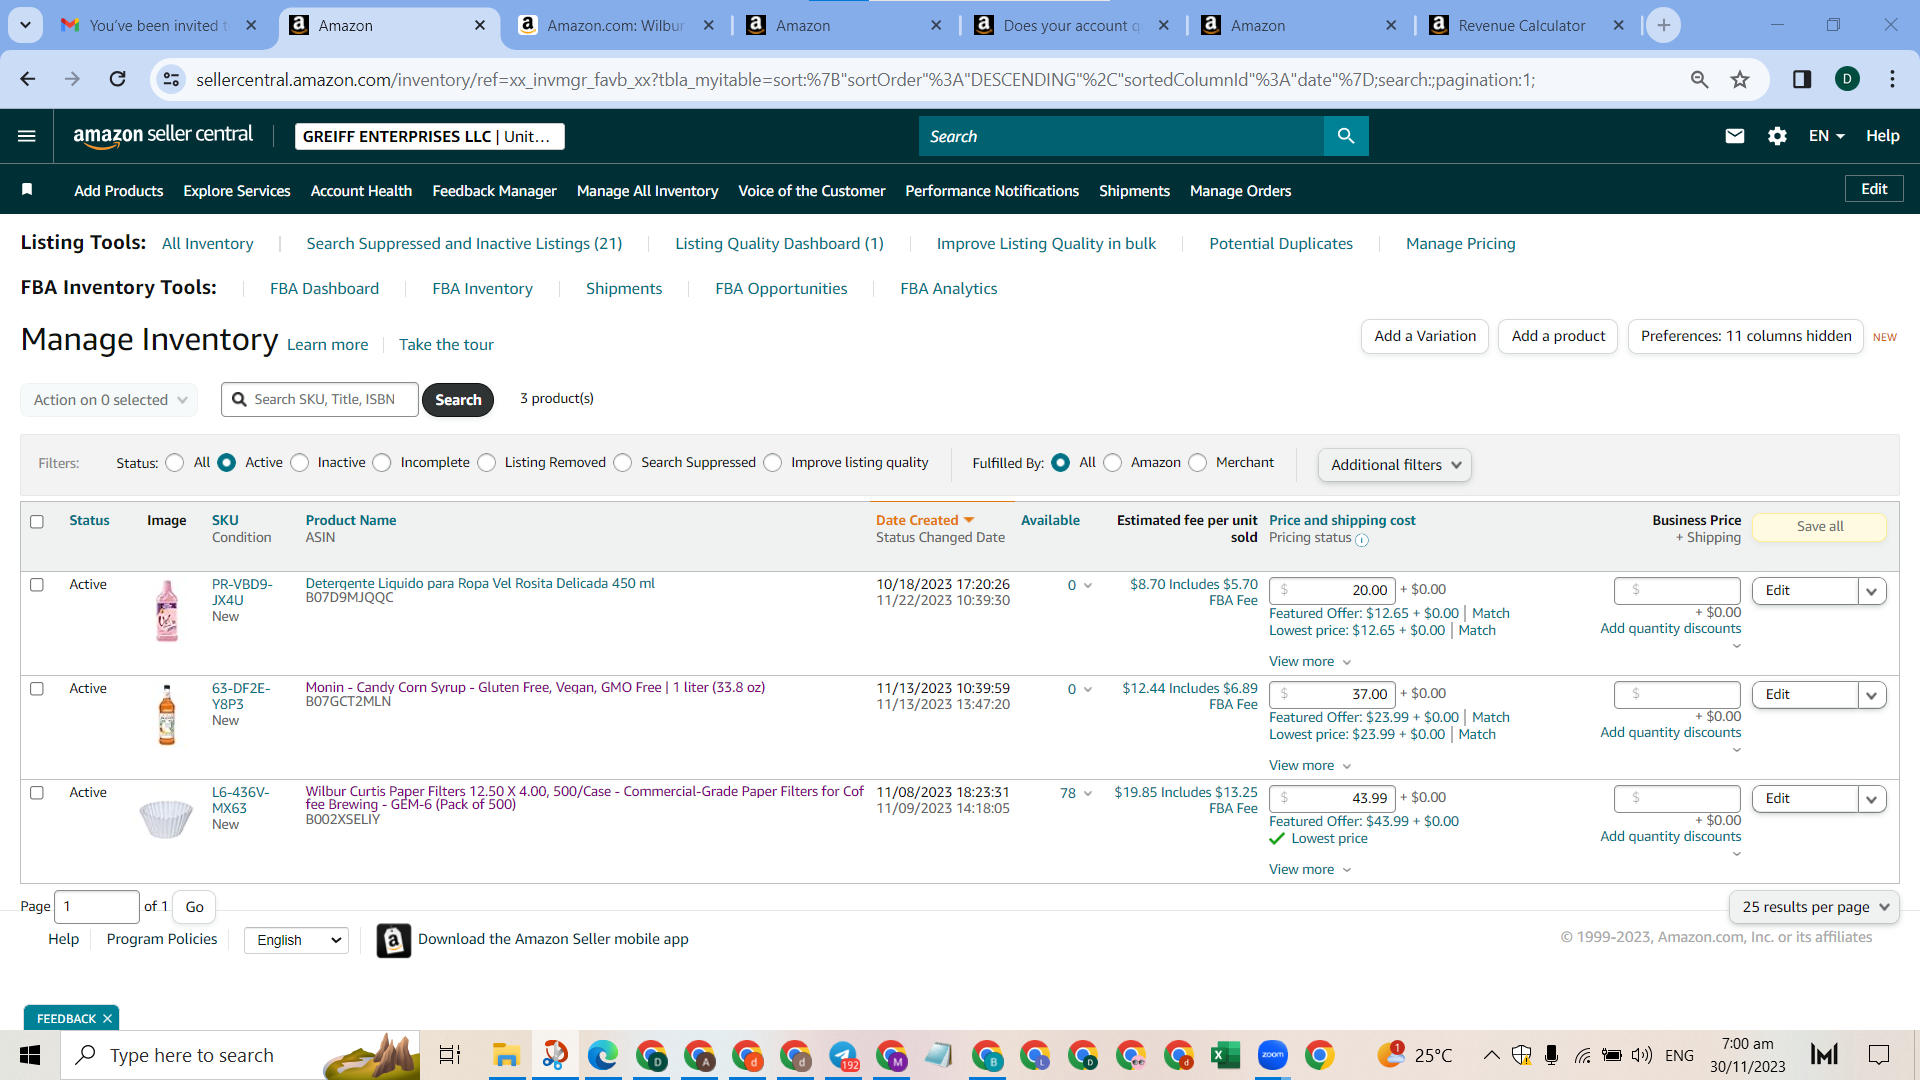Open Telegram from the taskbar

click(843, 1055)
